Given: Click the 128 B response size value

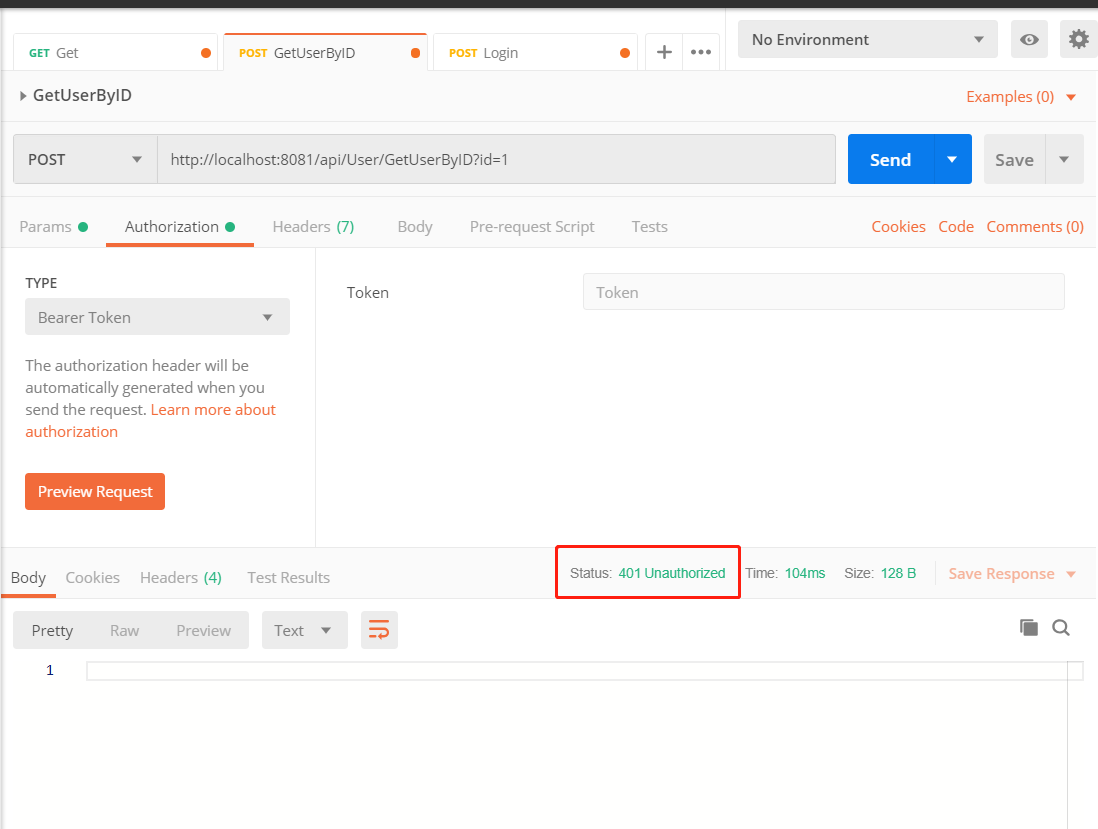Looking at the screenshot, I should [898, 573].
